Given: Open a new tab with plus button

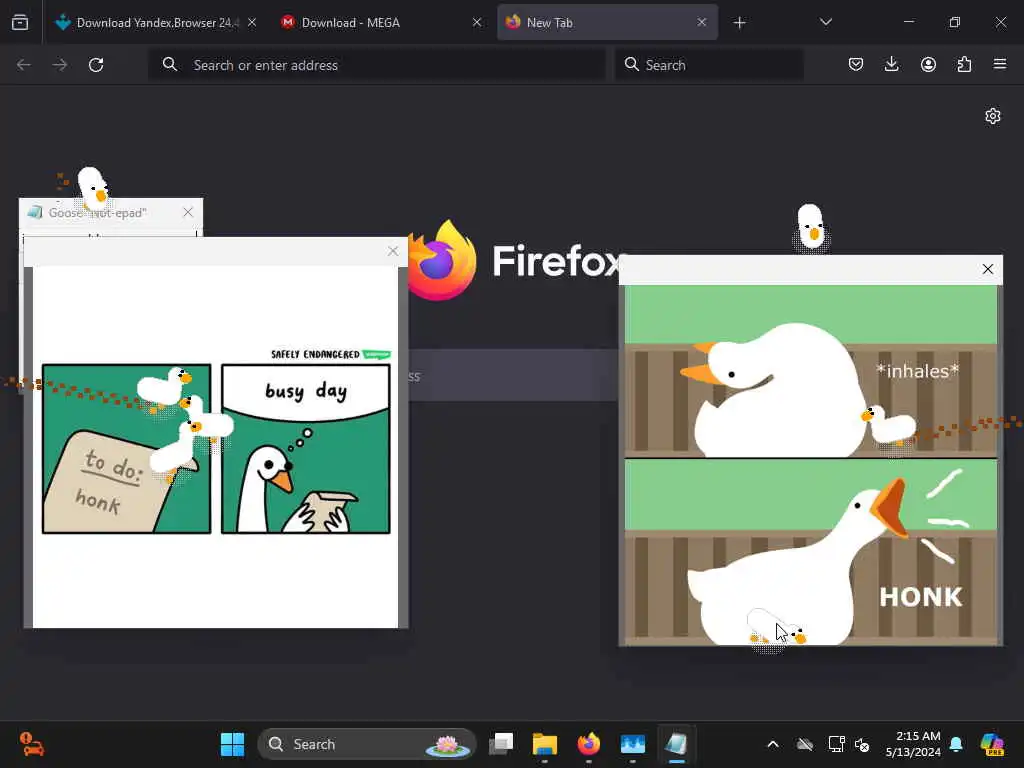Looking at the screenshot, I should pos(739,23).
